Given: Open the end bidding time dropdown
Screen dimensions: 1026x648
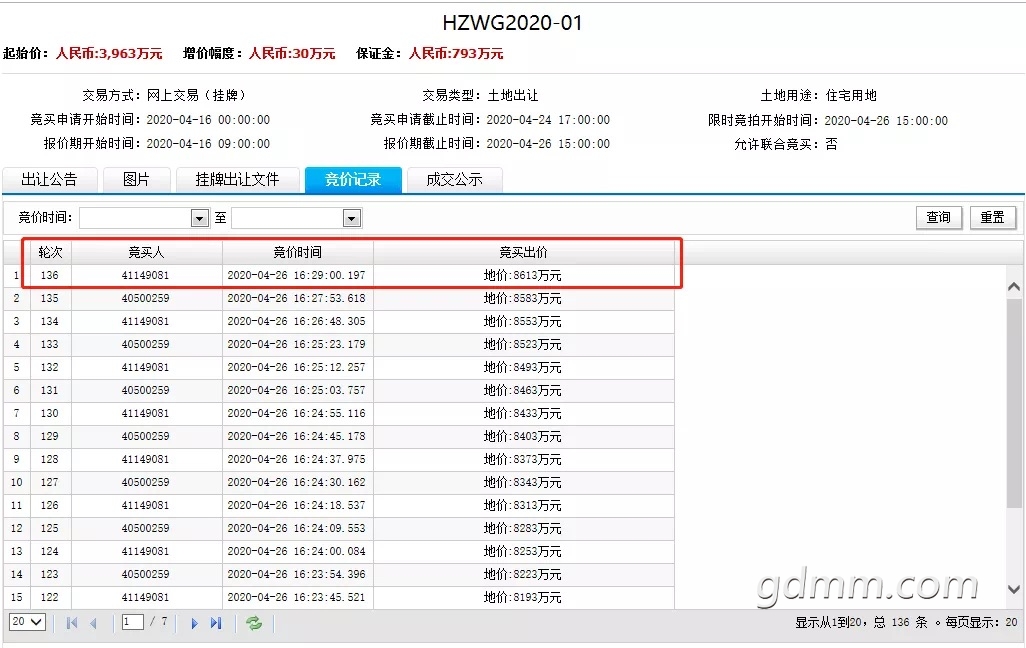Looking at the screenshot, I should (352, 218).
